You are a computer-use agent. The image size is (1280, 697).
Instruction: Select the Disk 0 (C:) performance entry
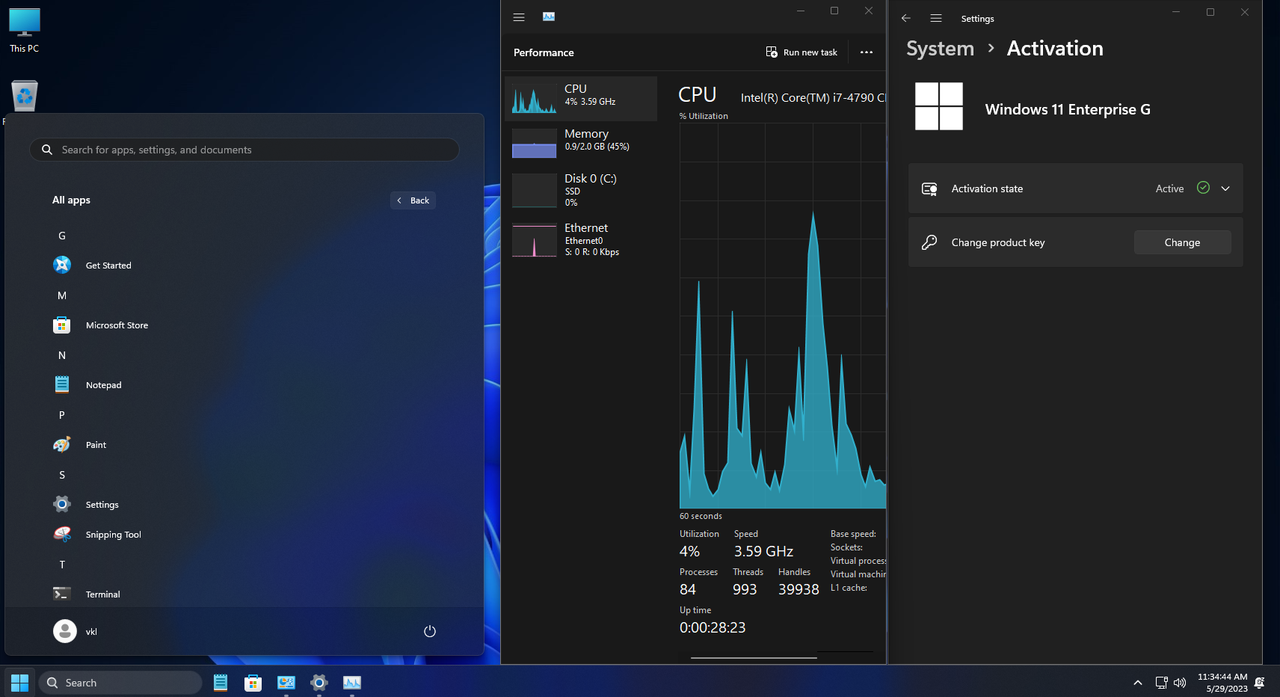[x=581, y=190]
